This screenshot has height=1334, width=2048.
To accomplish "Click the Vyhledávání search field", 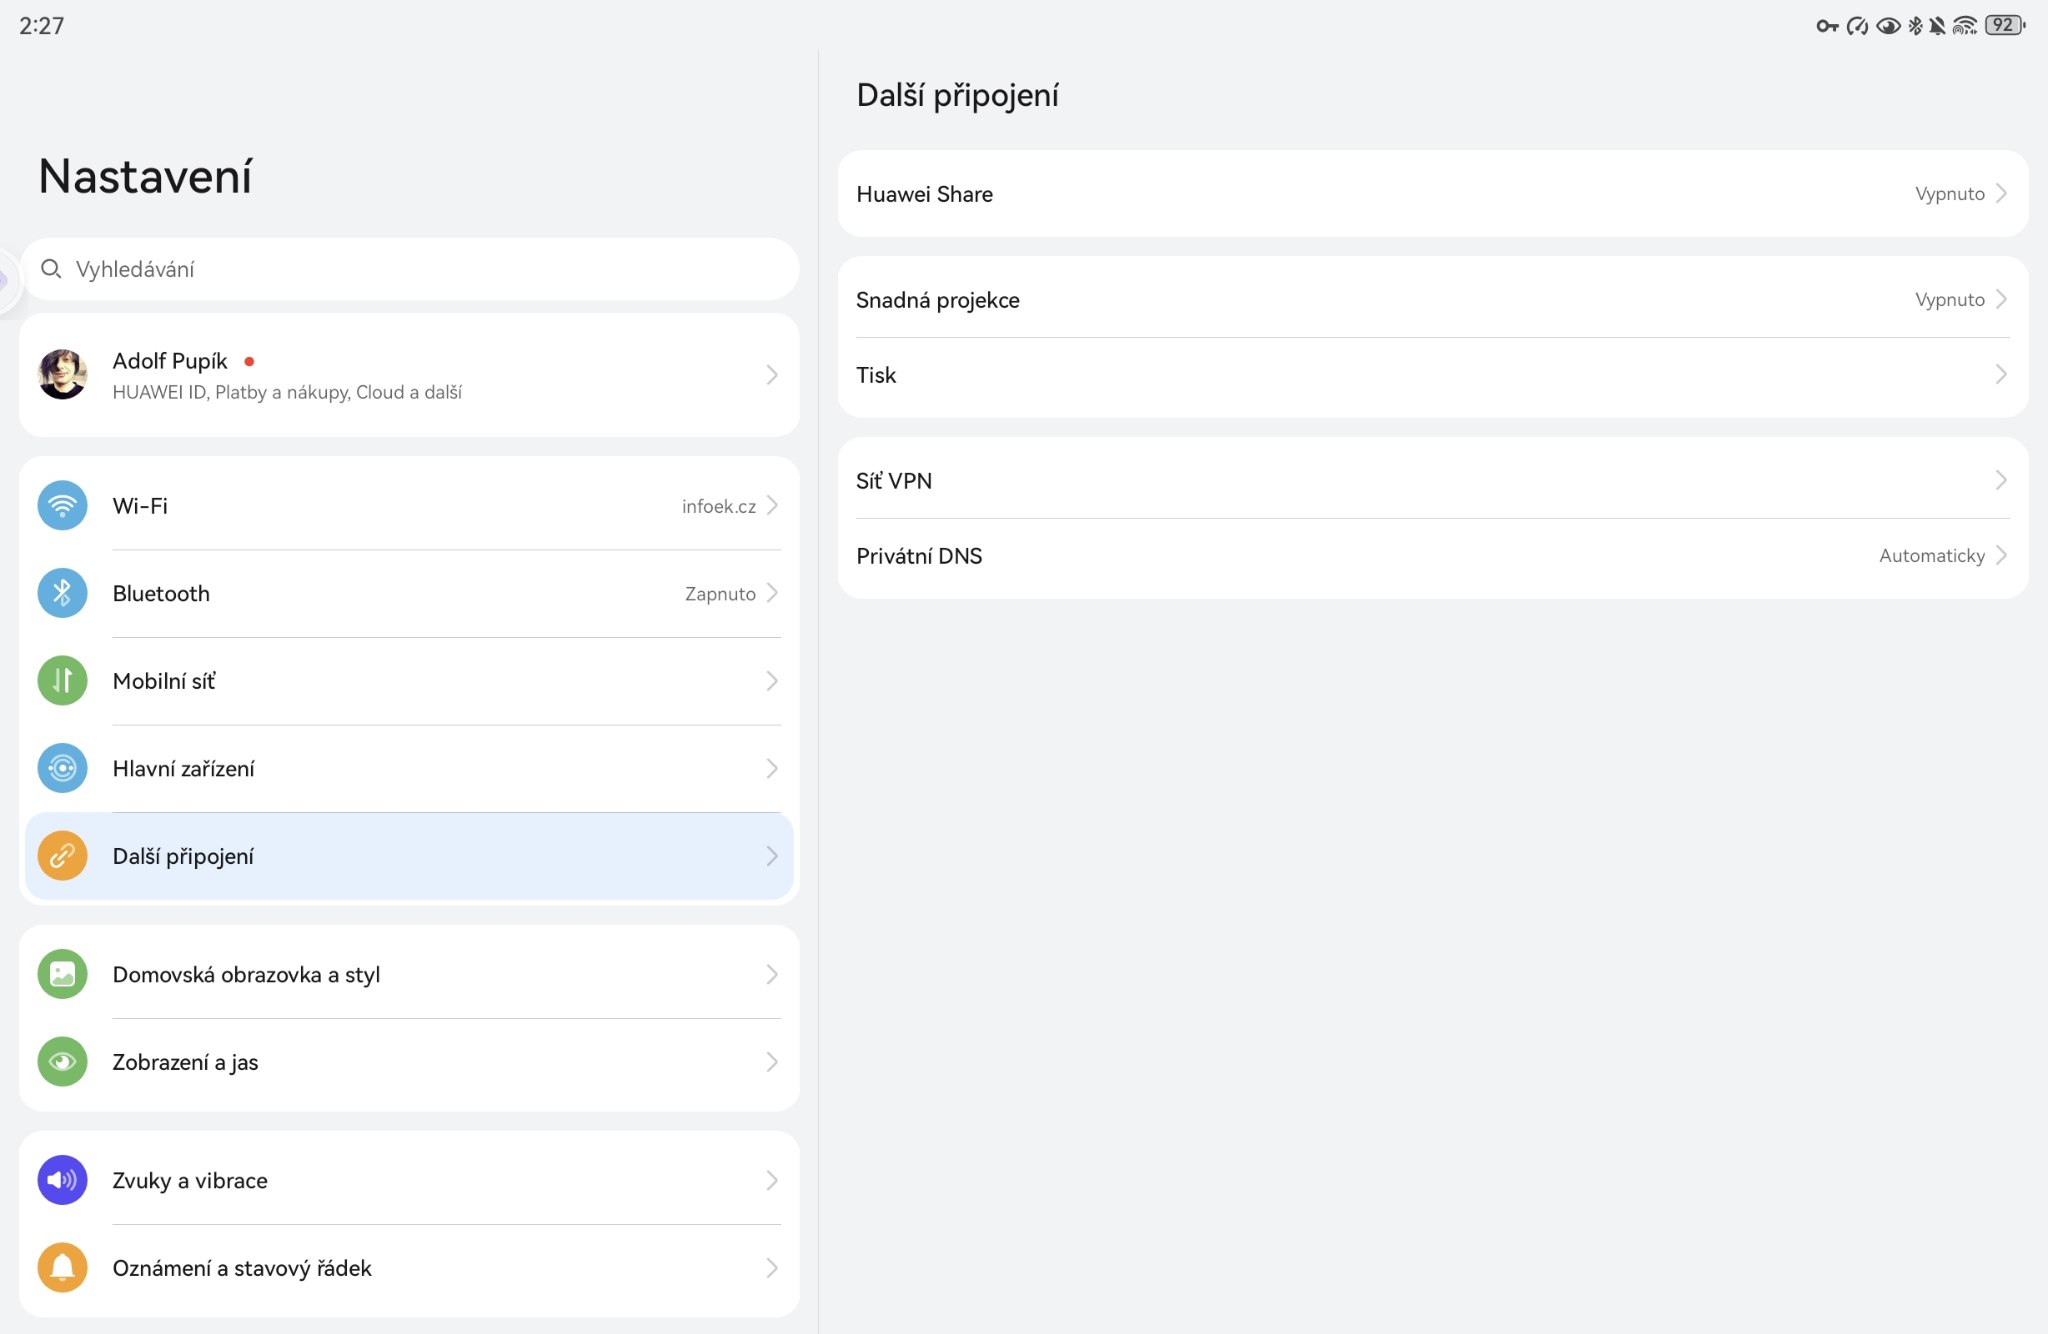I will click(x=408, y=269).
